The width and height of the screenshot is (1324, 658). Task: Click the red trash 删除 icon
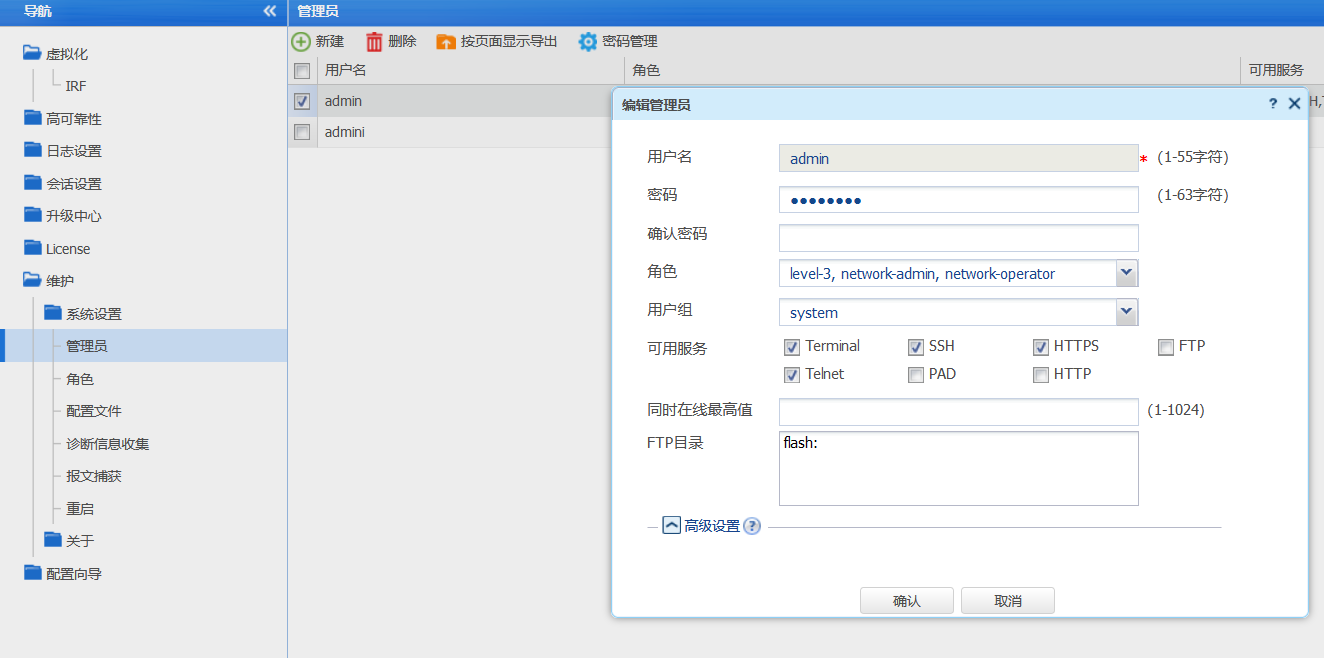pyautogui.click(x=374, y=41)
